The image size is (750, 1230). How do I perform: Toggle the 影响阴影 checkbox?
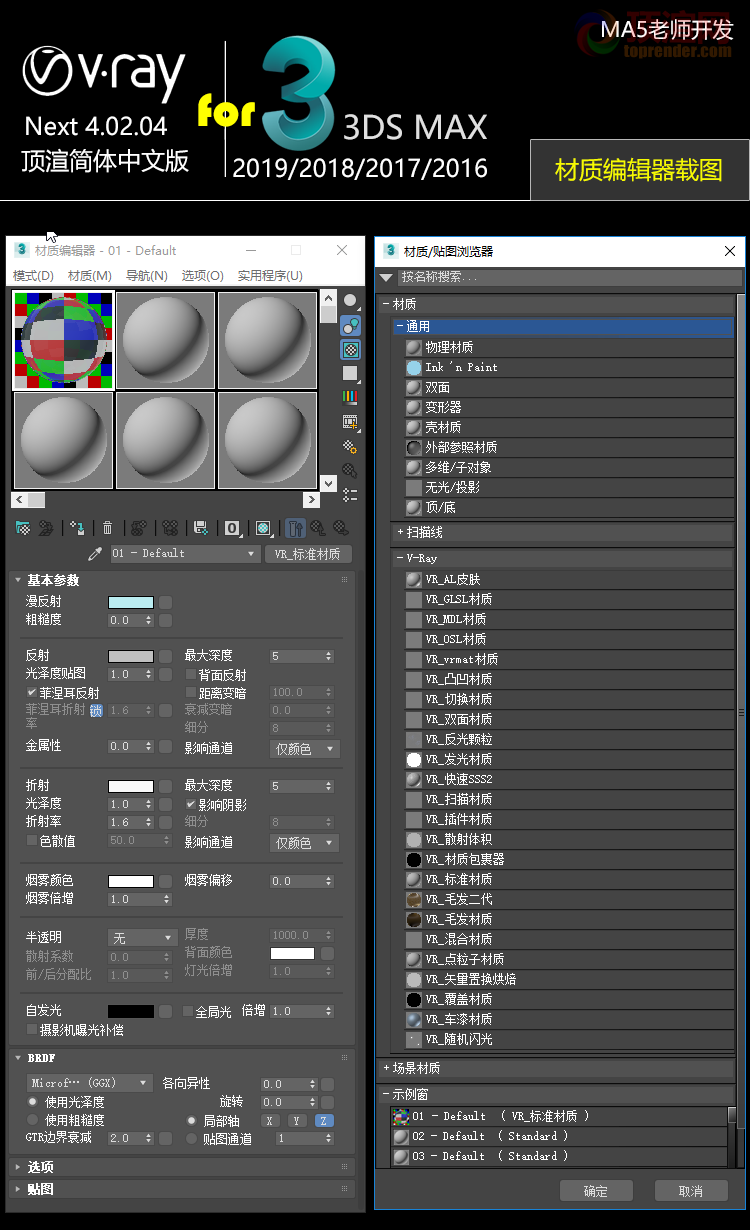191,804
